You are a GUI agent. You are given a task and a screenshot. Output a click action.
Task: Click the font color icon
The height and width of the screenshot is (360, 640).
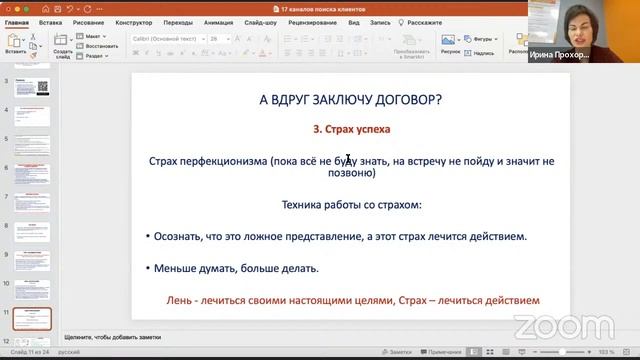tap(263, 53)
